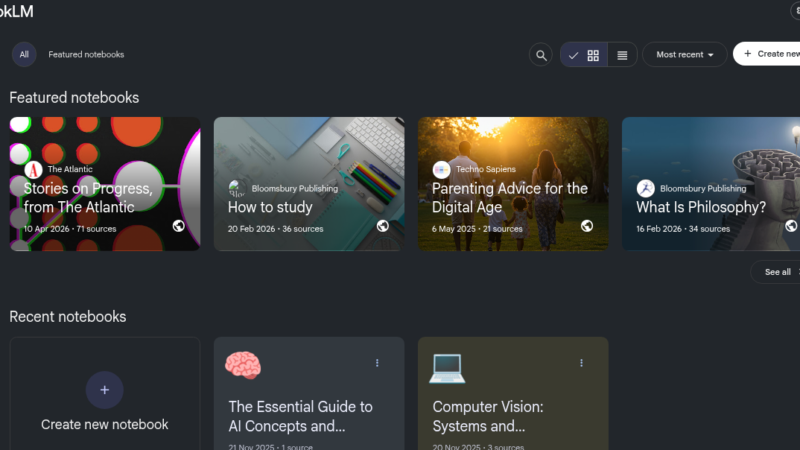Click globe icon on What Is Philosophy card
Screen dimensions: 800x450
click(791, 226)
